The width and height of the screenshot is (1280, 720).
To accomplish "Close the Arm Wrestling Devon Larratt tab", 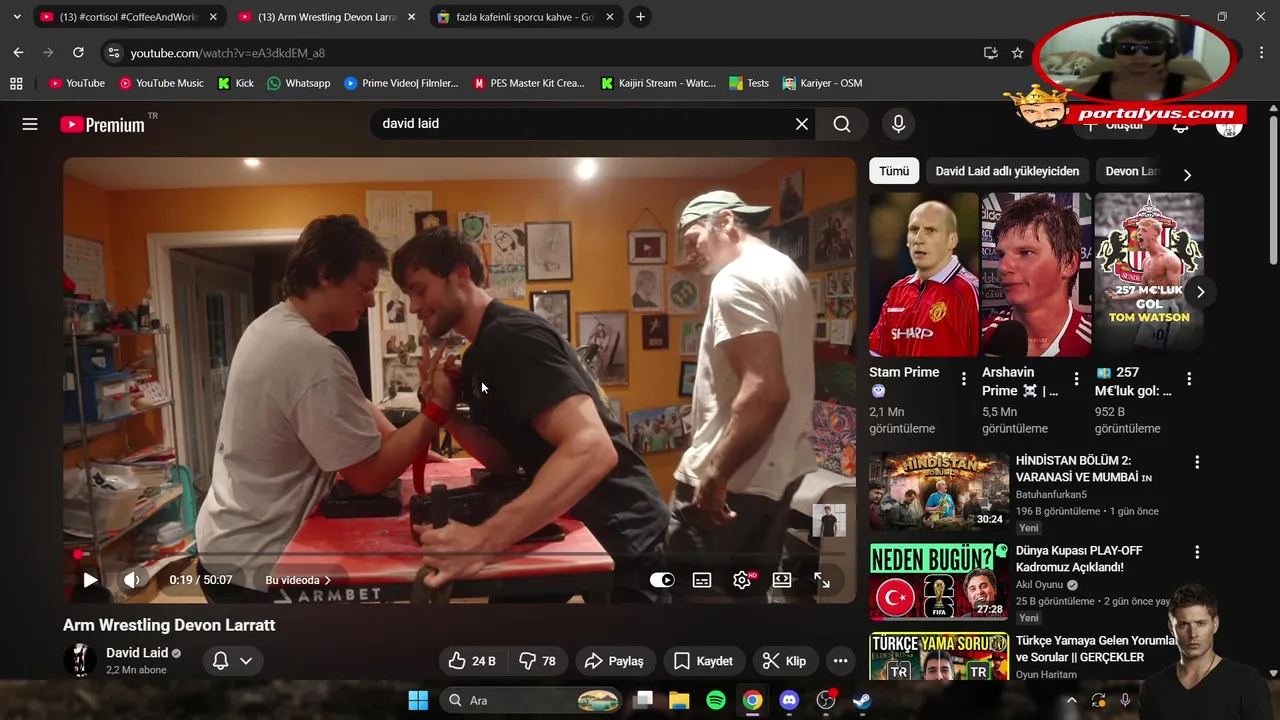I will coord(411,17).
